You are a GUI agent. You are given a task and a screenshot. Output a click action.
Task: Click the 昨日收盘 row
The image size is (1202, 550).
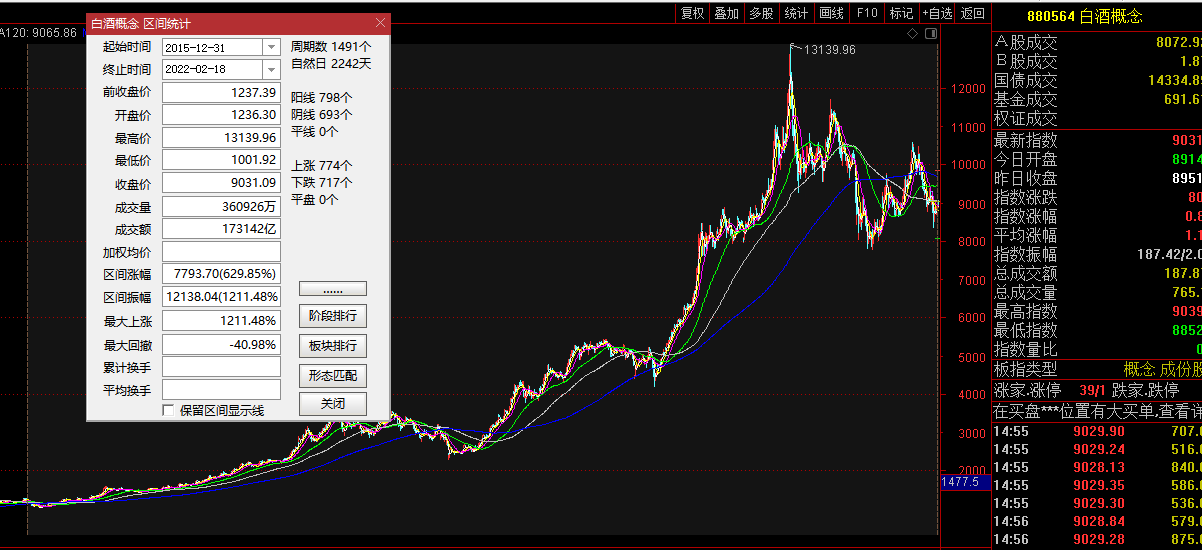point(1097,178)
